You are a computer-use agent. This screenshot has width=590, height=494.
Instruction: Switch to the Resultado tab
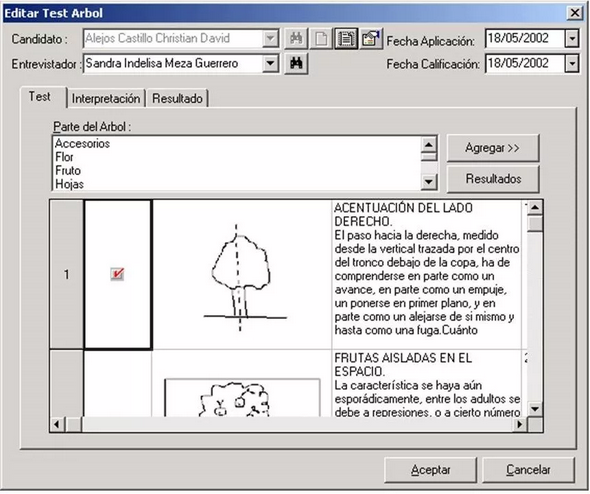click(x=177, y=99)
